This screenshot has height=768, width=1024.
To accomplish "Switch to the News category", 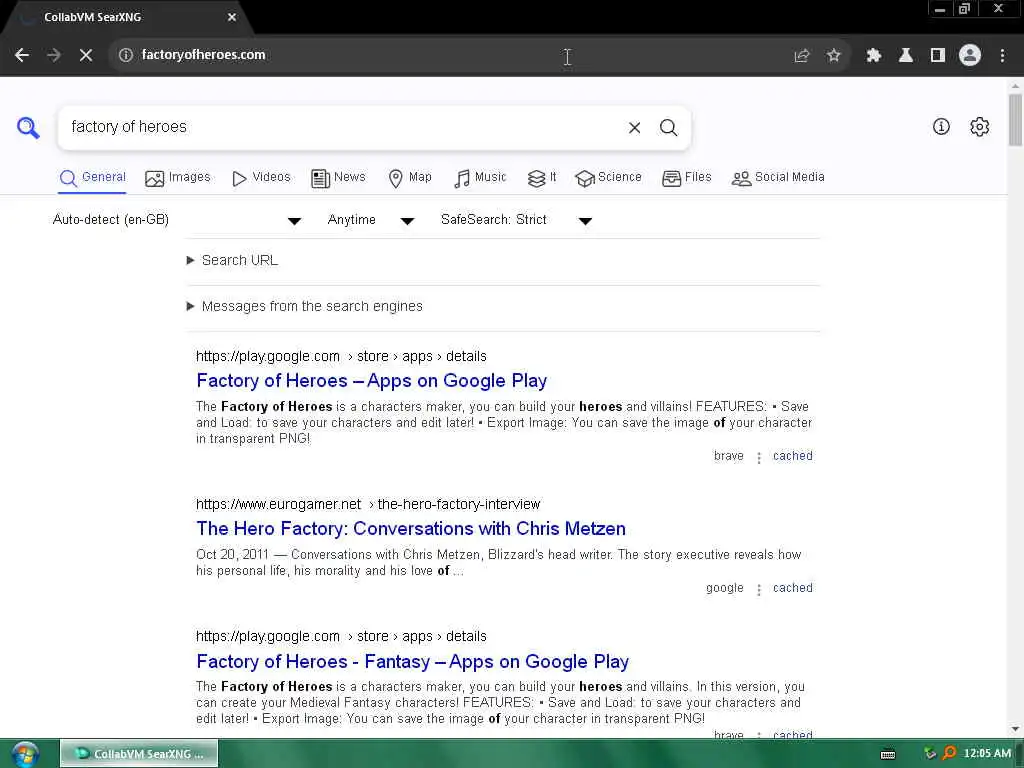I will (338, 178).
